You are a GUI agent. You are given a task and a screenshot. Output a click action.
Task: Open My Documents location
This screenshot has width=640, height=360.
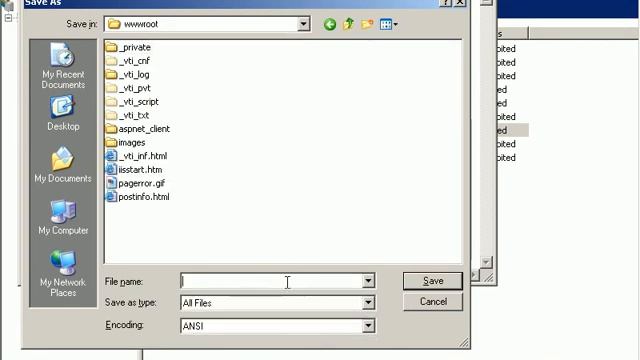(63, 165)
